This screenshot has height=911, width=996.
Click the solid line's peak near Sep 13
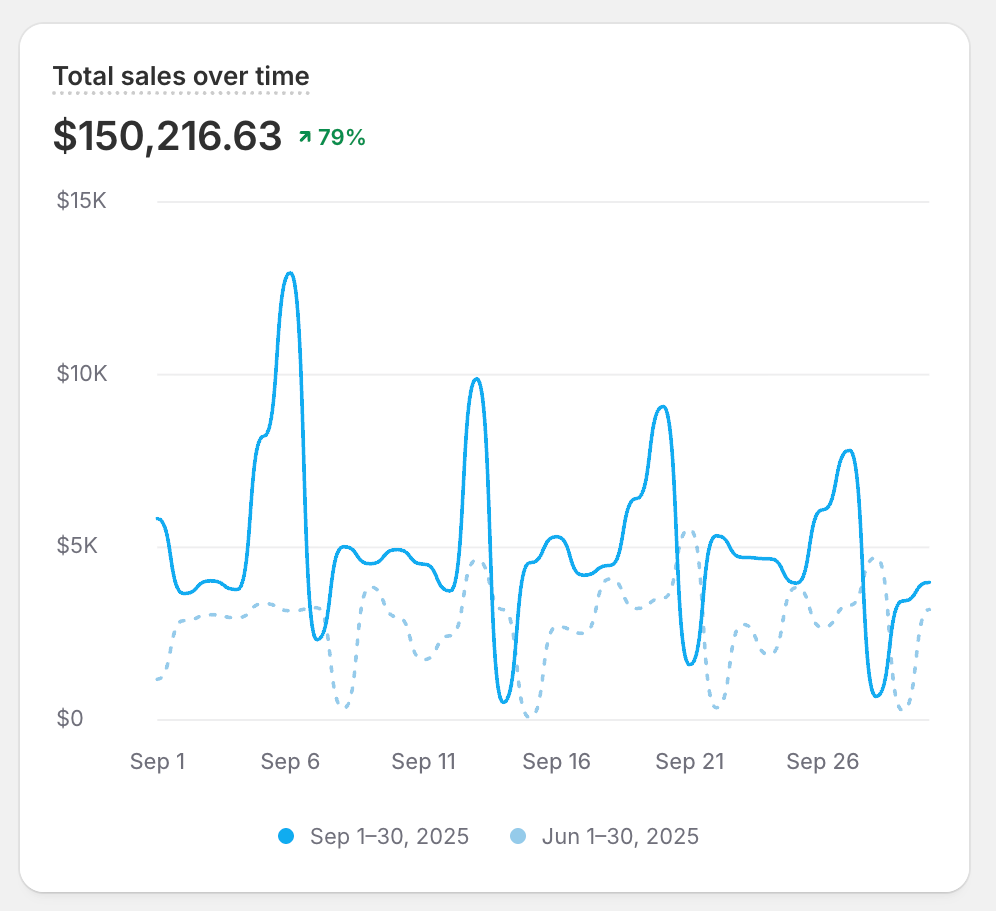coord(477,379)
